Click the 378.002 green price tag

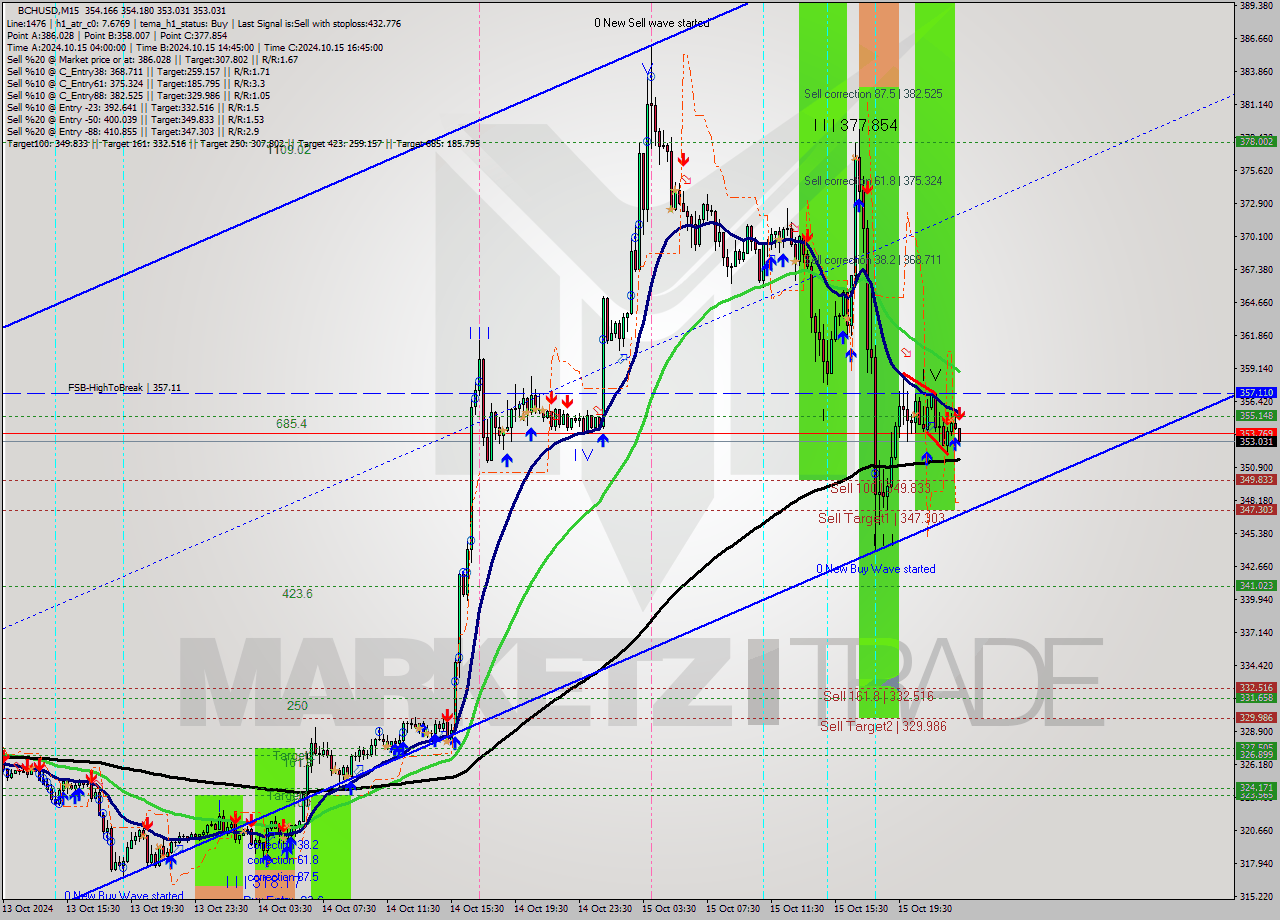tap(1256, 141)
